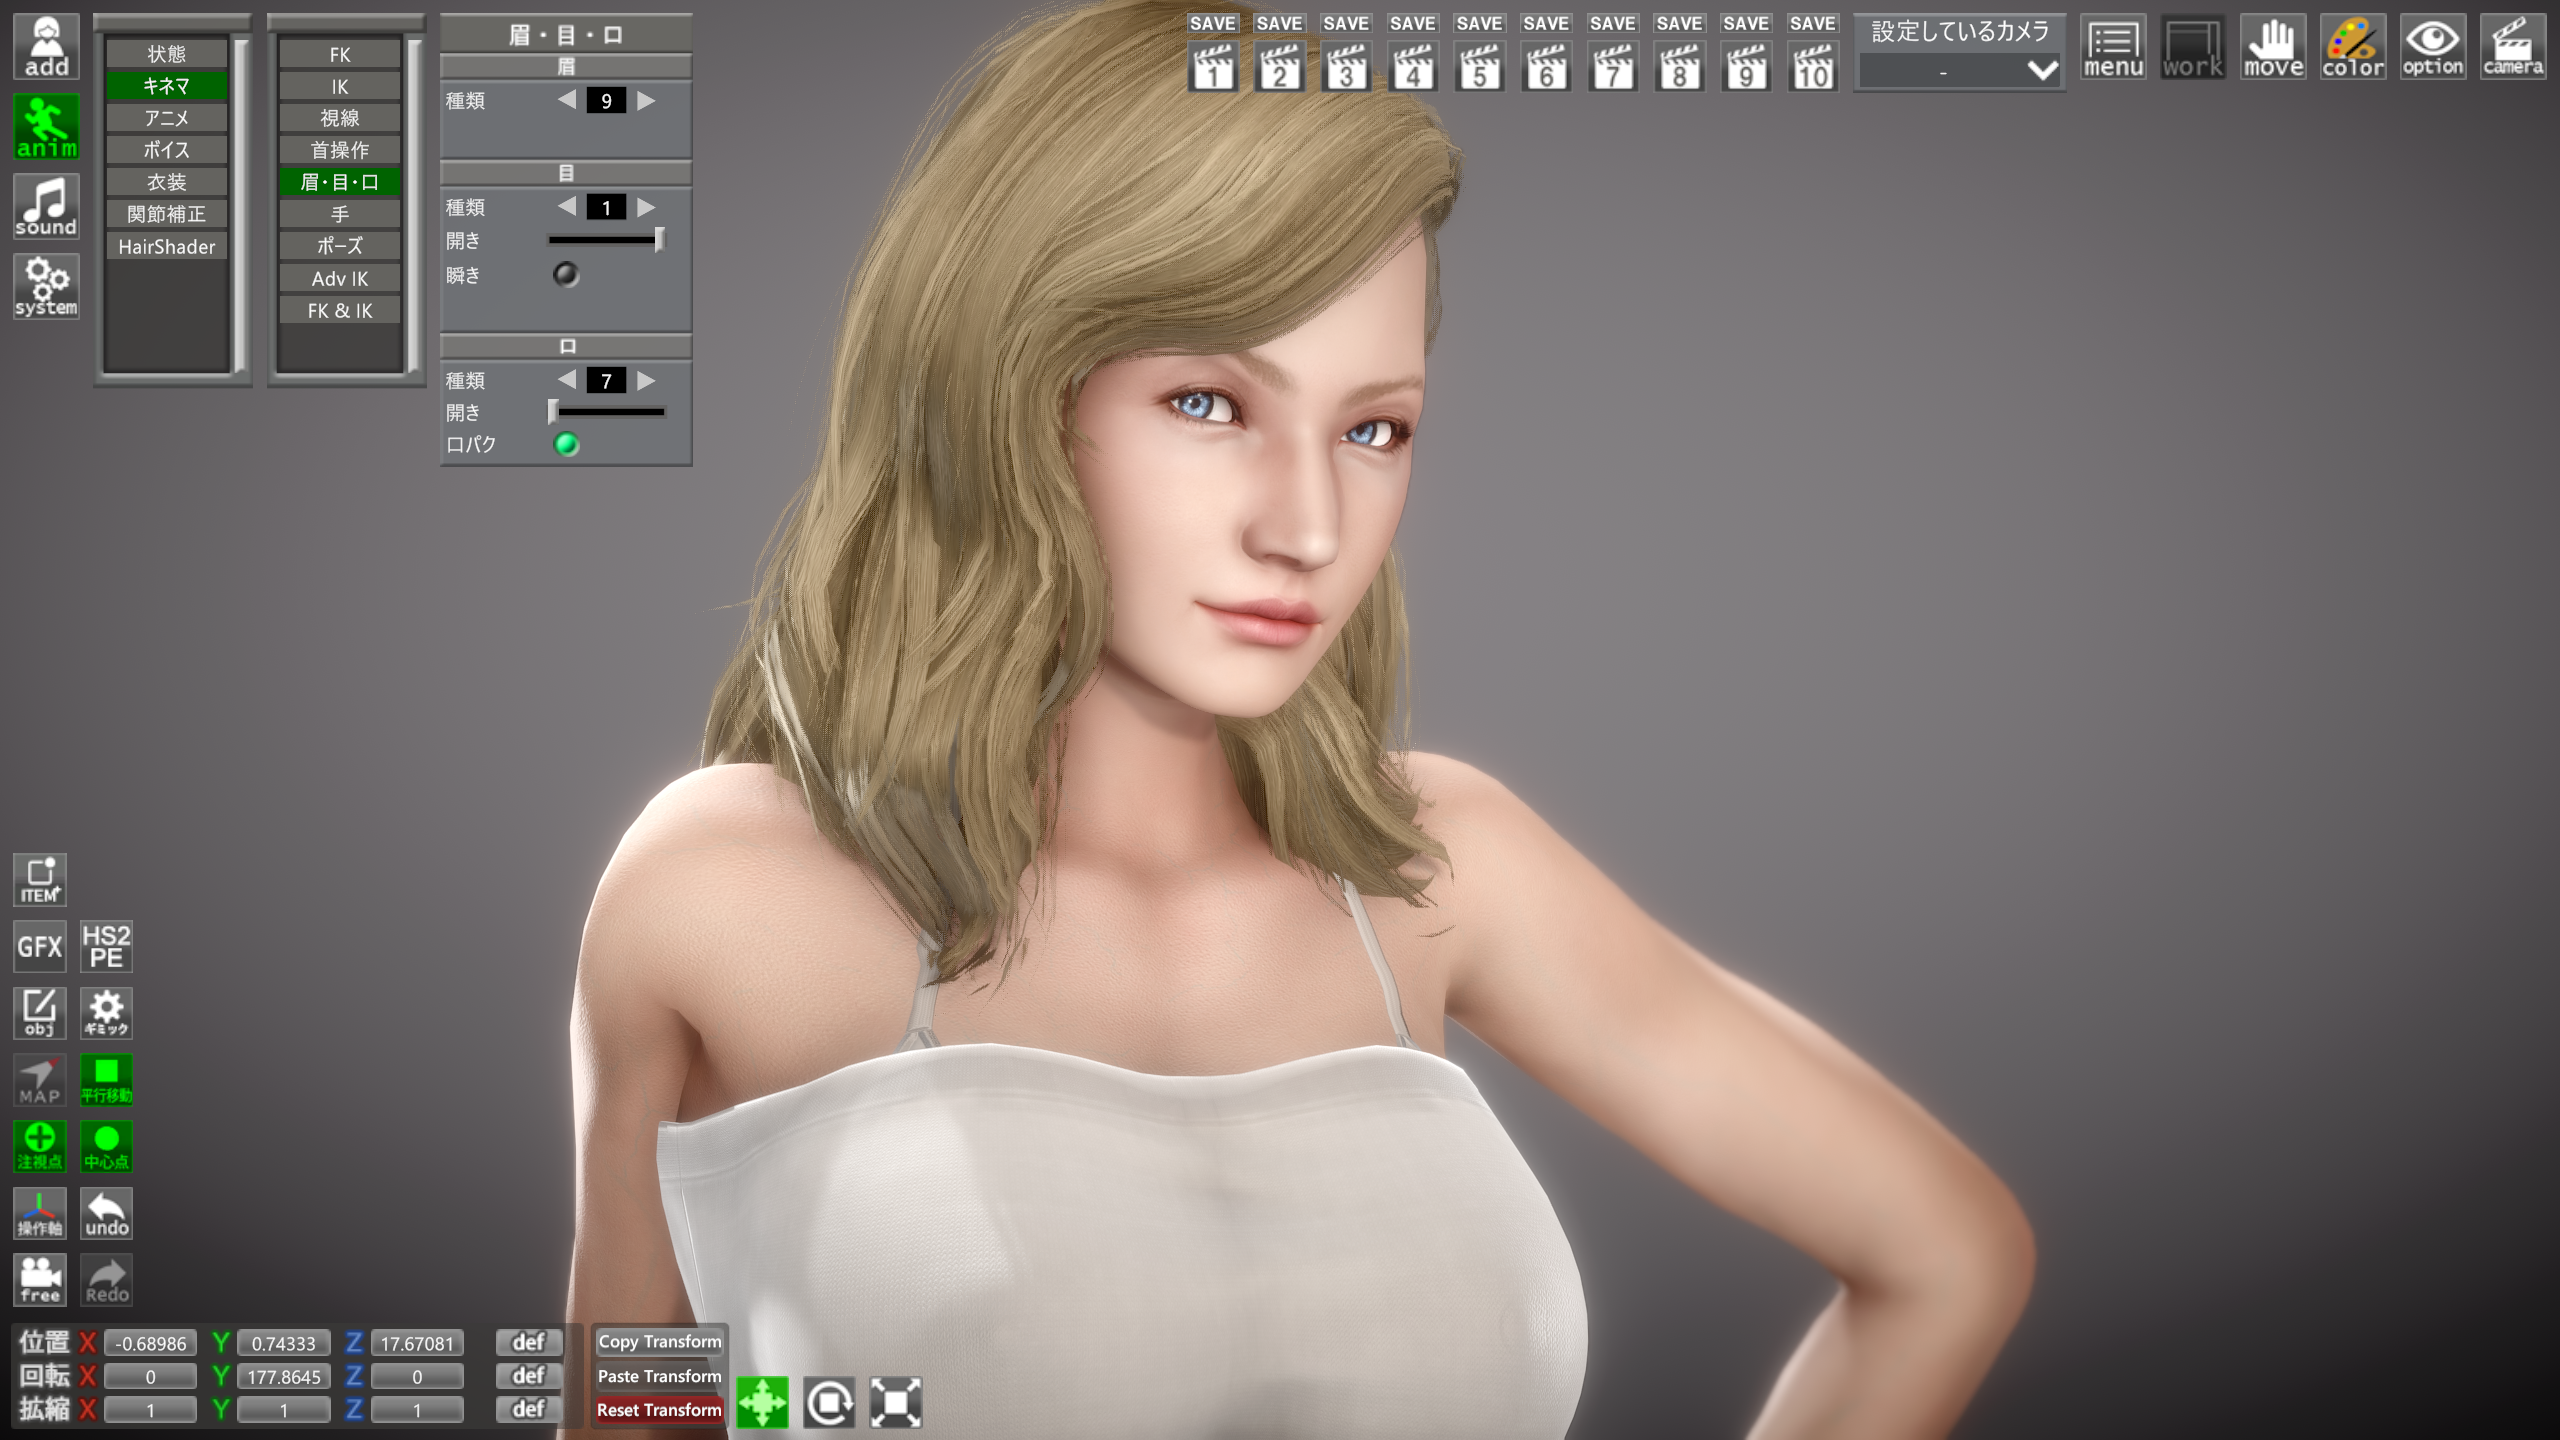The width and height of the screenshot is (2560, 1440).
Task: Toggle the 瞬き blink button
Action: coord(566,274)
